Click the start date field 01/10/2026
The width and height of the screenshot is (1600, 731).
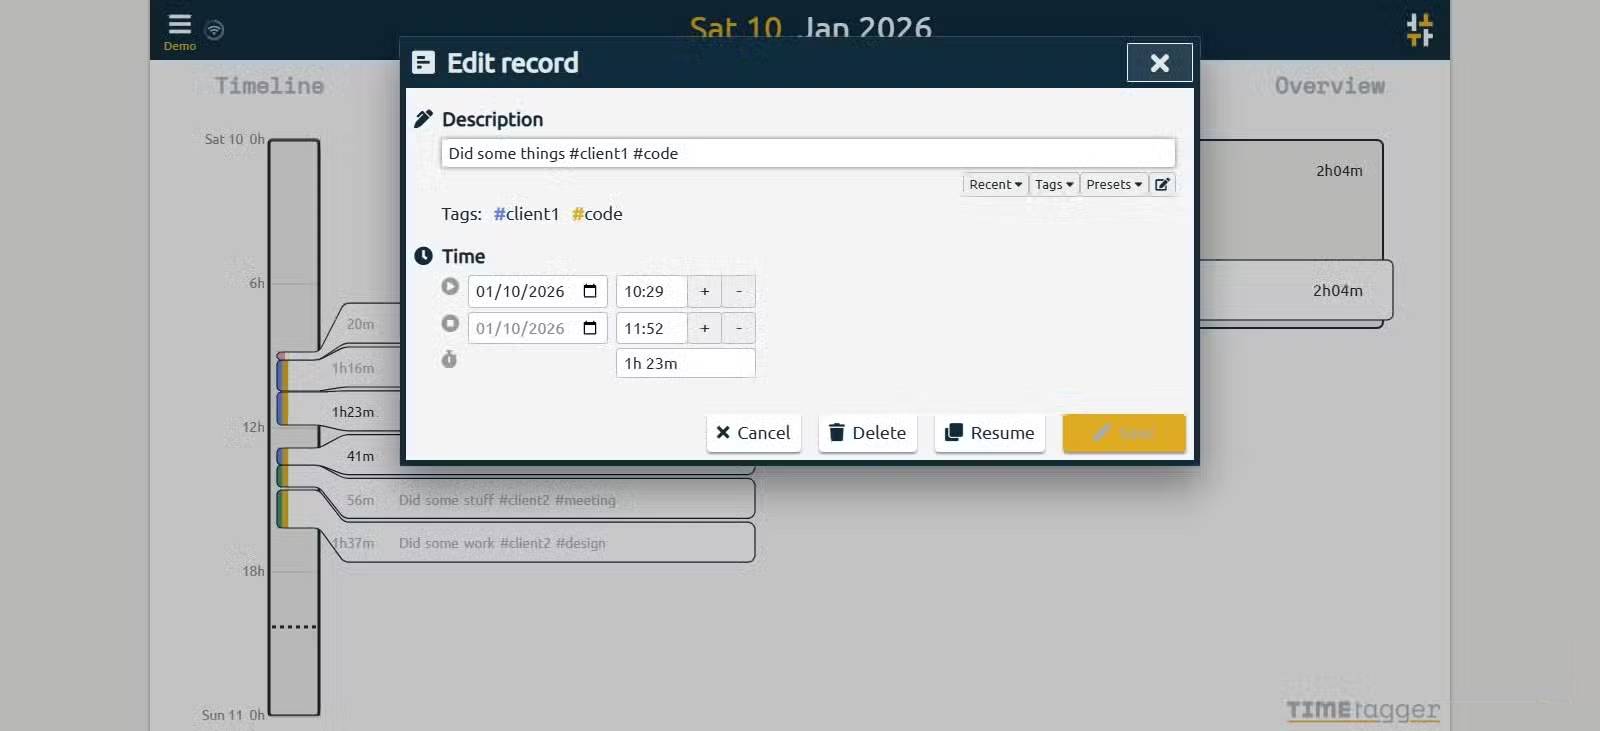[x=537, y=291]
